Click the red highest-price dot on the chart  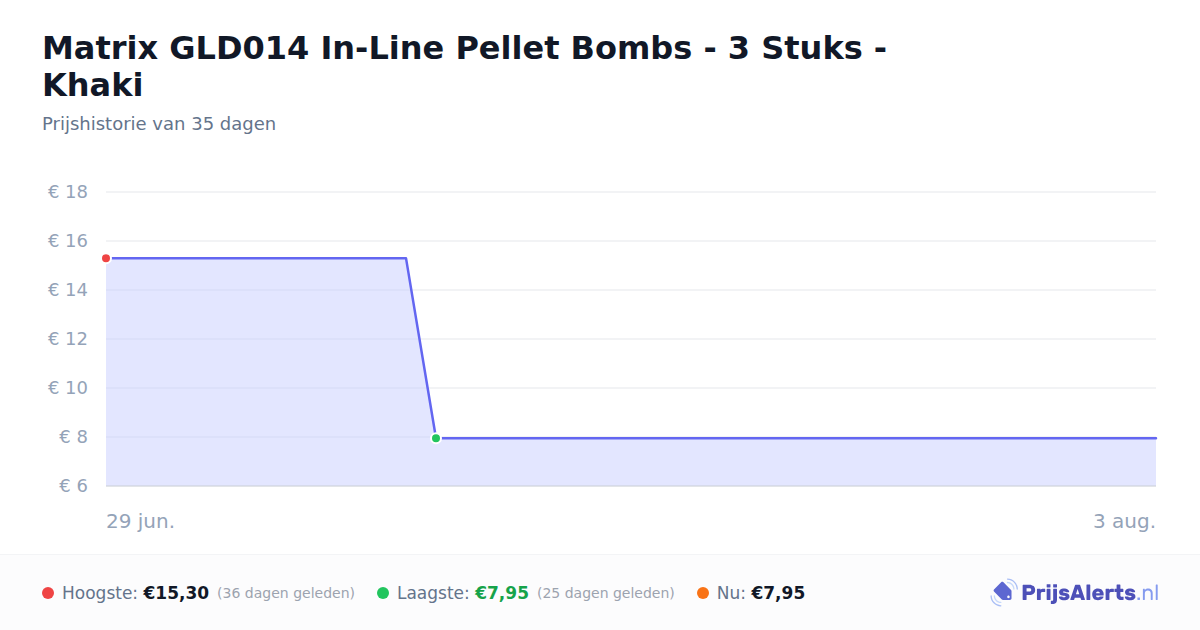coord(106,258)
